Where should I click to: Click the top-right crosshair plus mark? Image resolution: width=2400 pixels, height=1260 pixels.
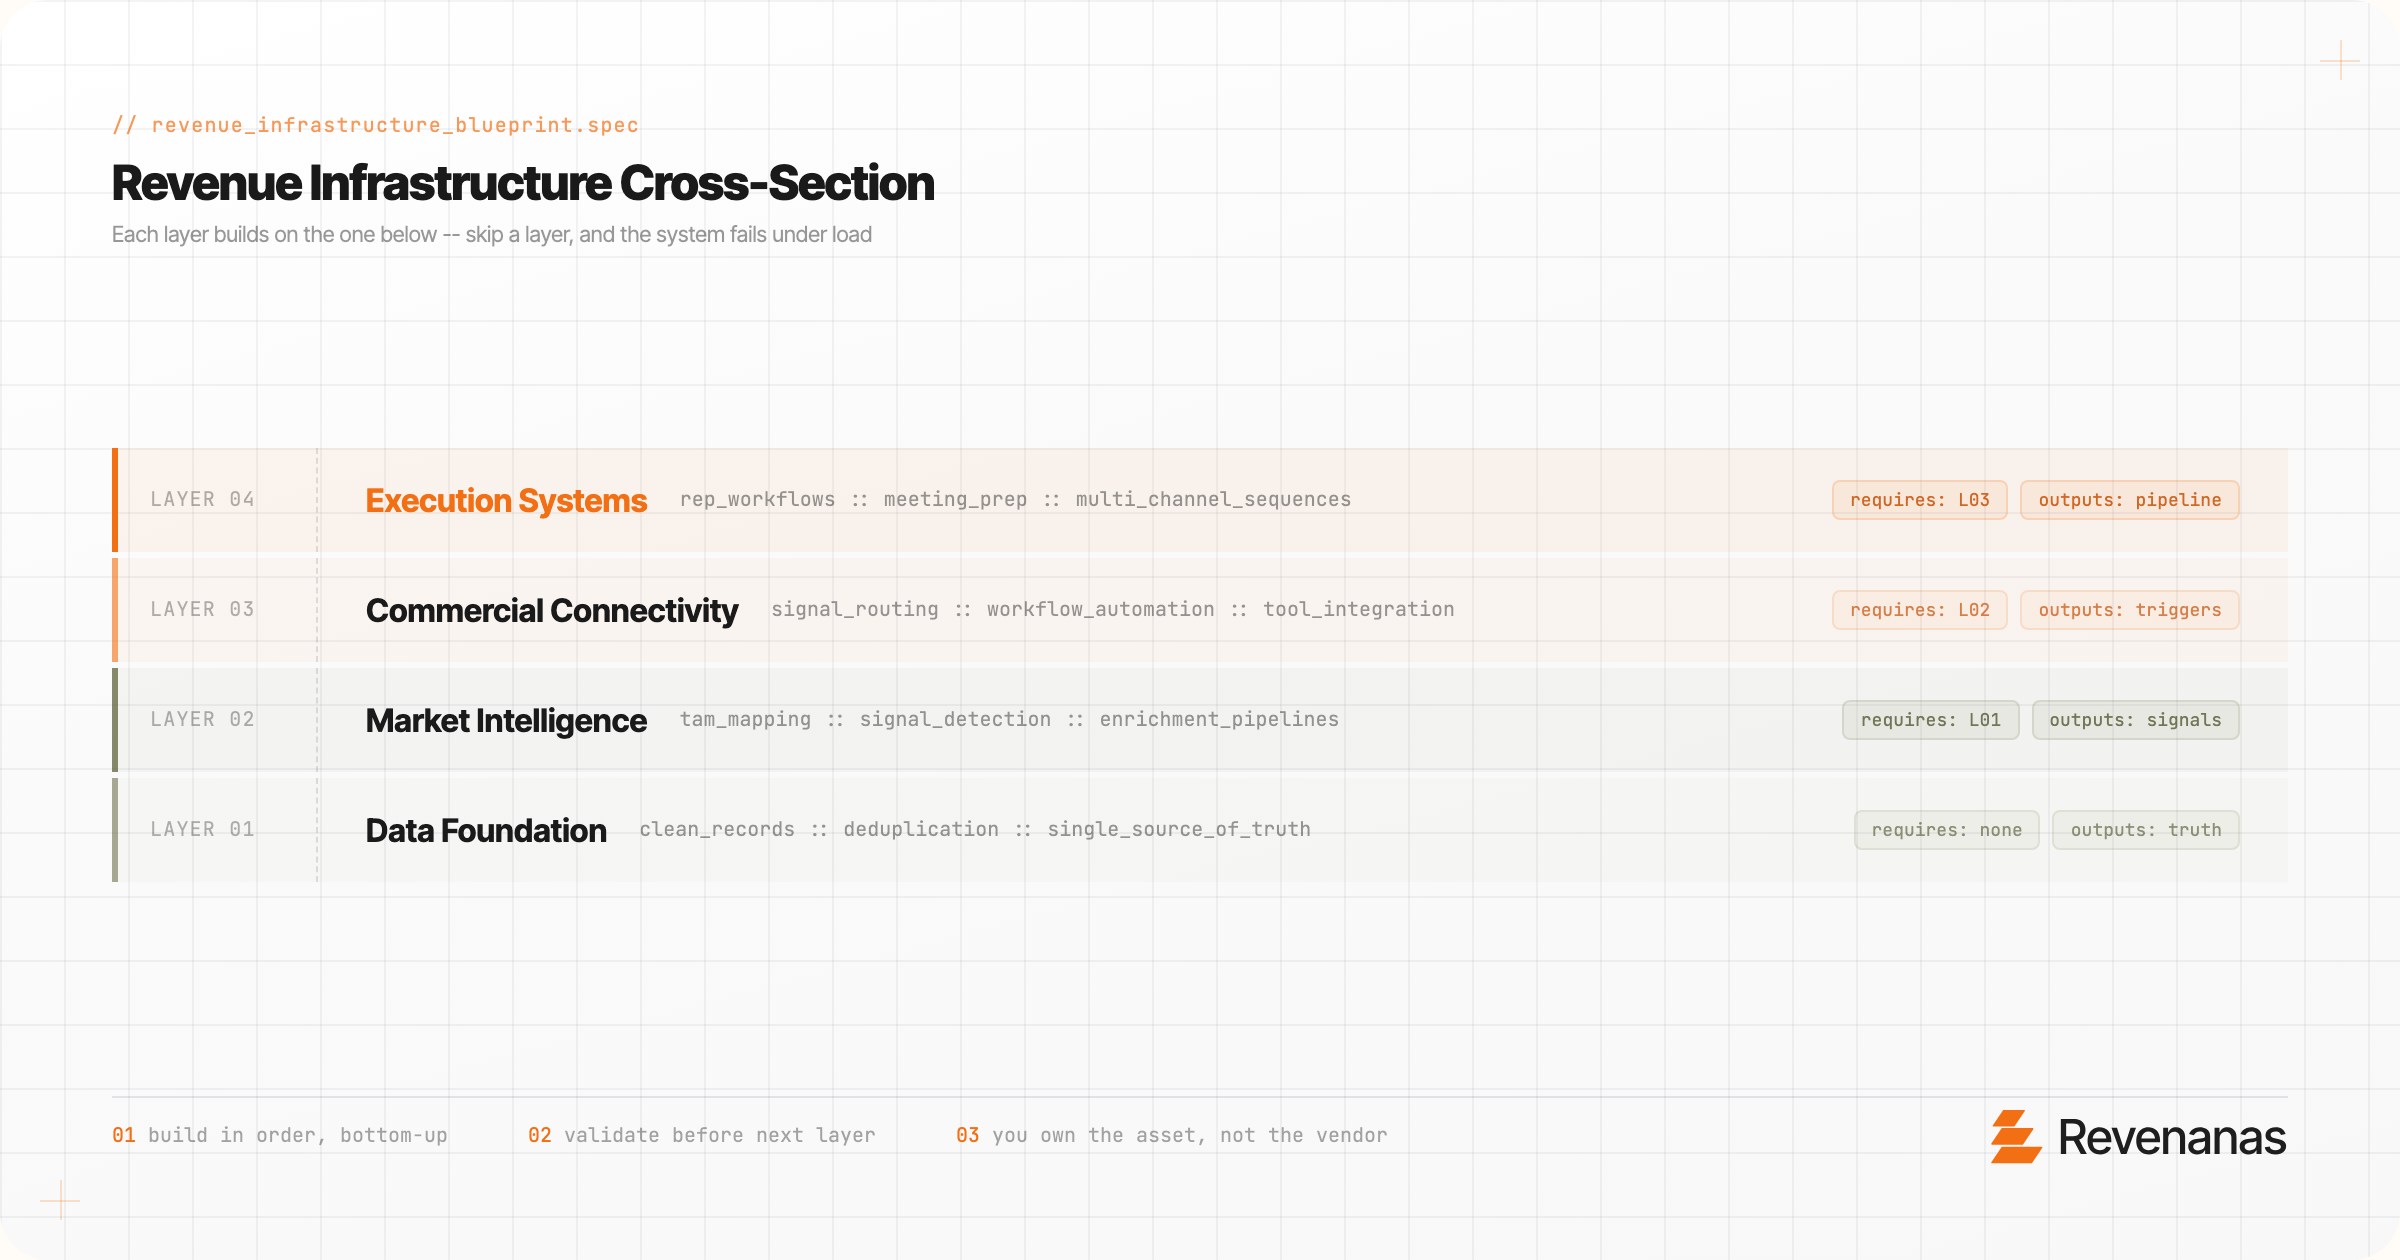click(x=2340, y=61)
